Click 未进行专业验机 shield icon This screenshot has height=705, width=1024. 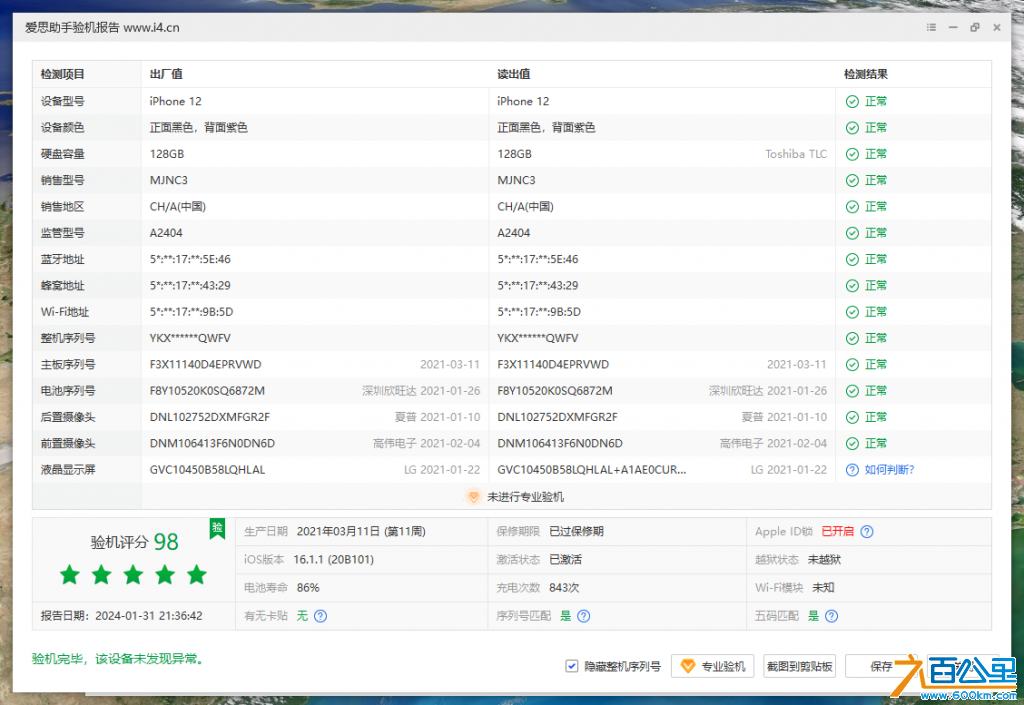click(x=473, y=497)
